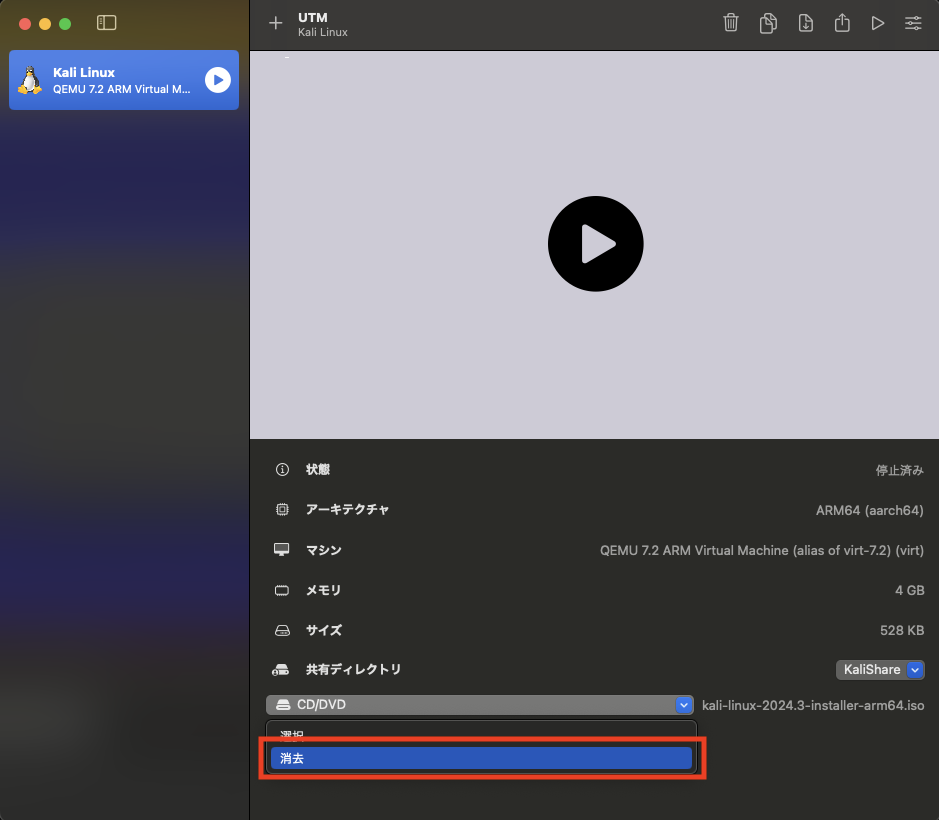Click the マシン label
Image resolution: width=939 pixels, height=820 pixels.
323,550
